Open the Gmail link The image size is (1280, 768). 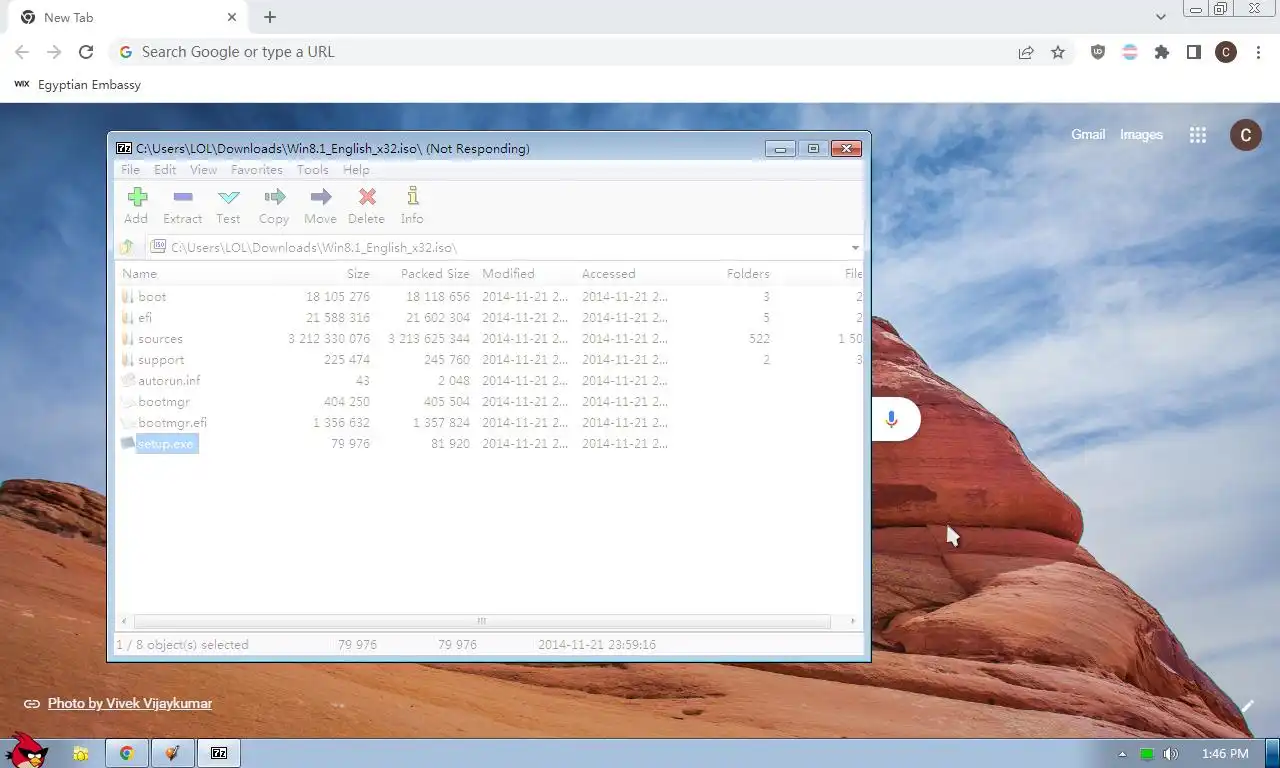click(1088, 134)
